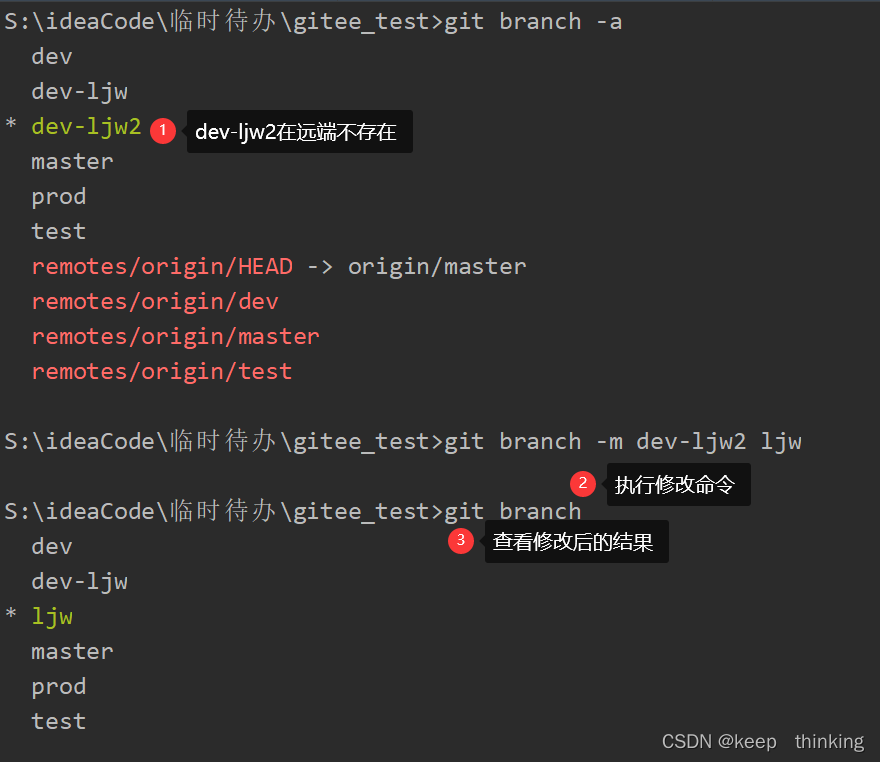Click the remotes/origin/master entry

click(176, 337)
